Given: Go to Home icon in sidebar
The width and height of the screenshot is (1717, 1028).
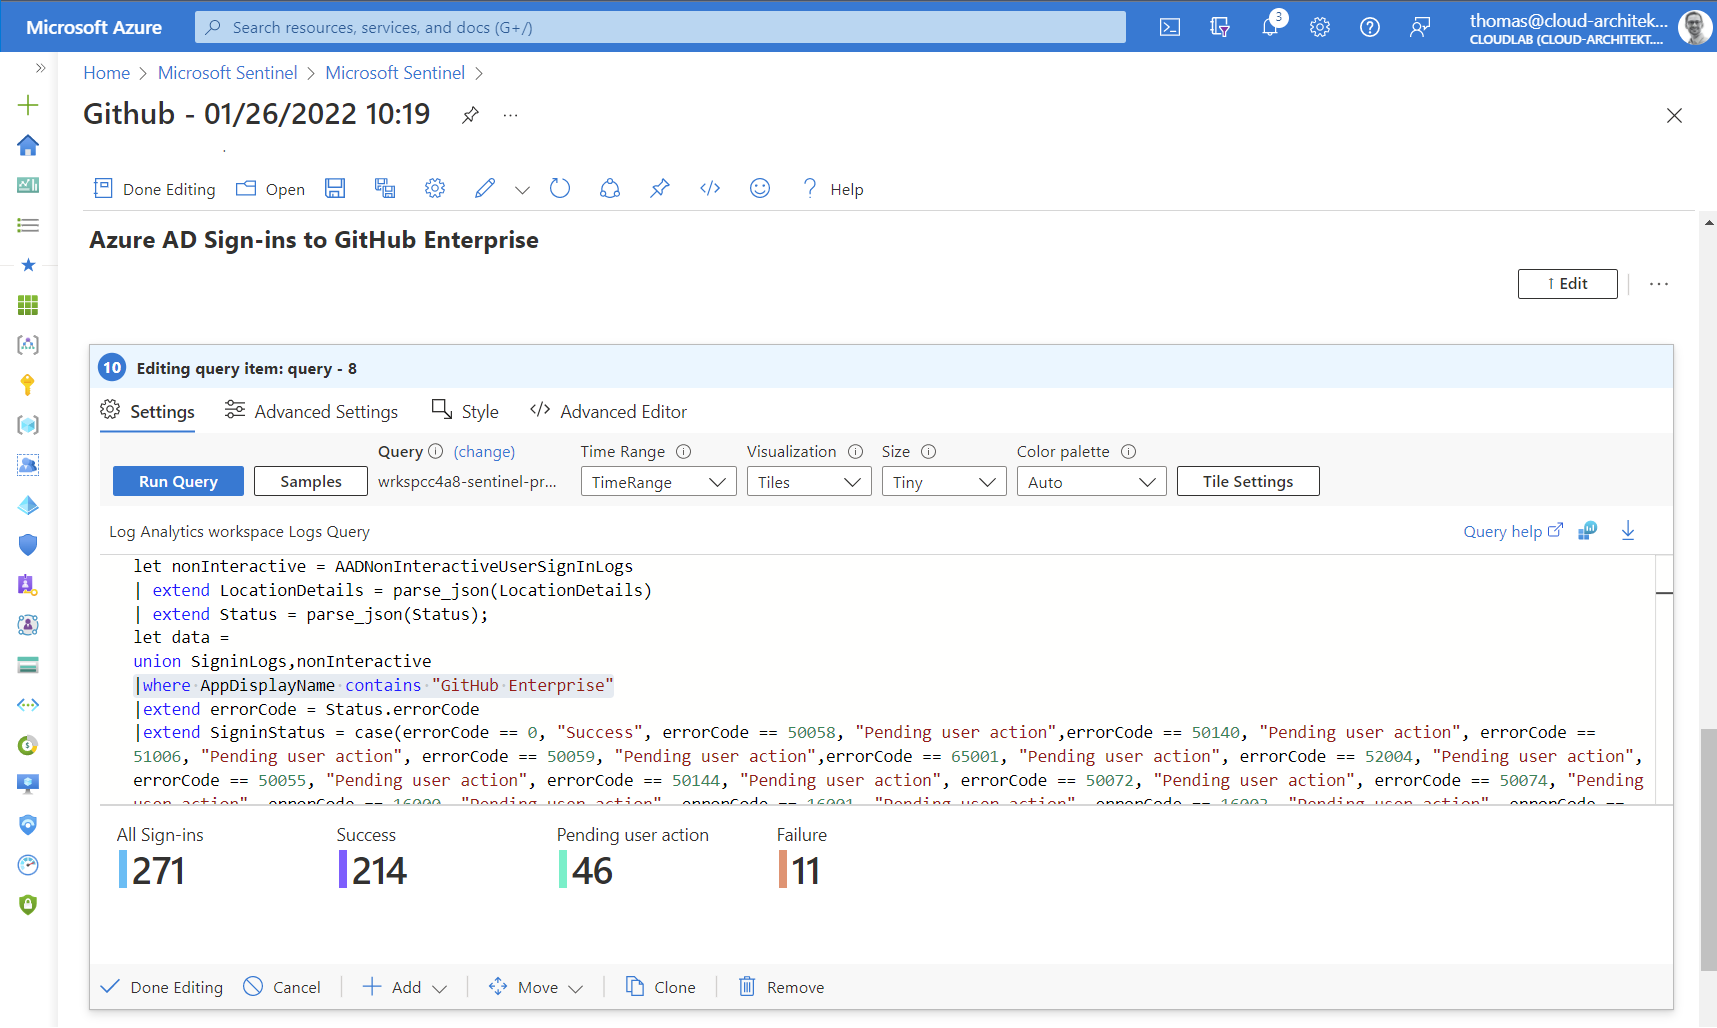Looking at the screenshot, I should coord(28,145).
